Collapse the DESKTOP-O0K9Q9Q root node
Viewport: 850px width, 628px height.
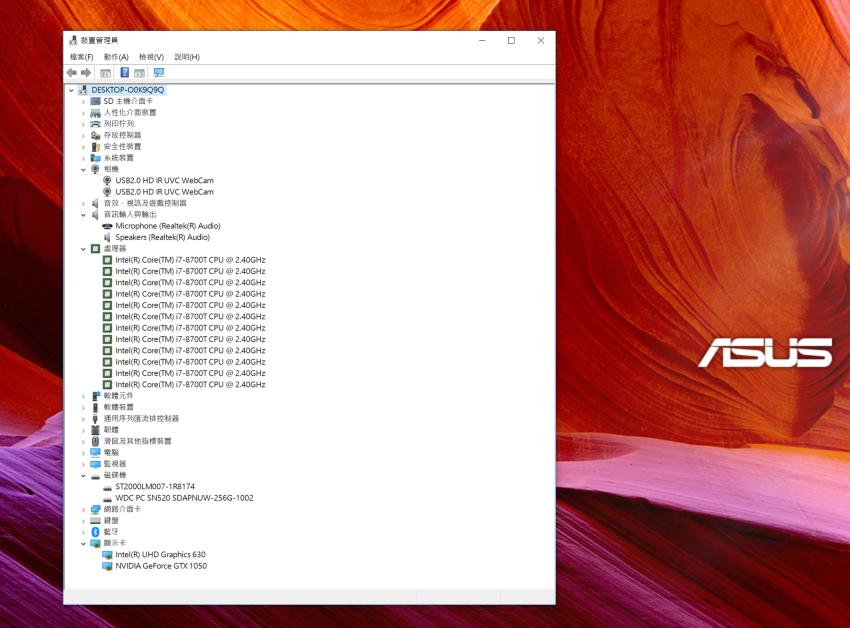72,90
